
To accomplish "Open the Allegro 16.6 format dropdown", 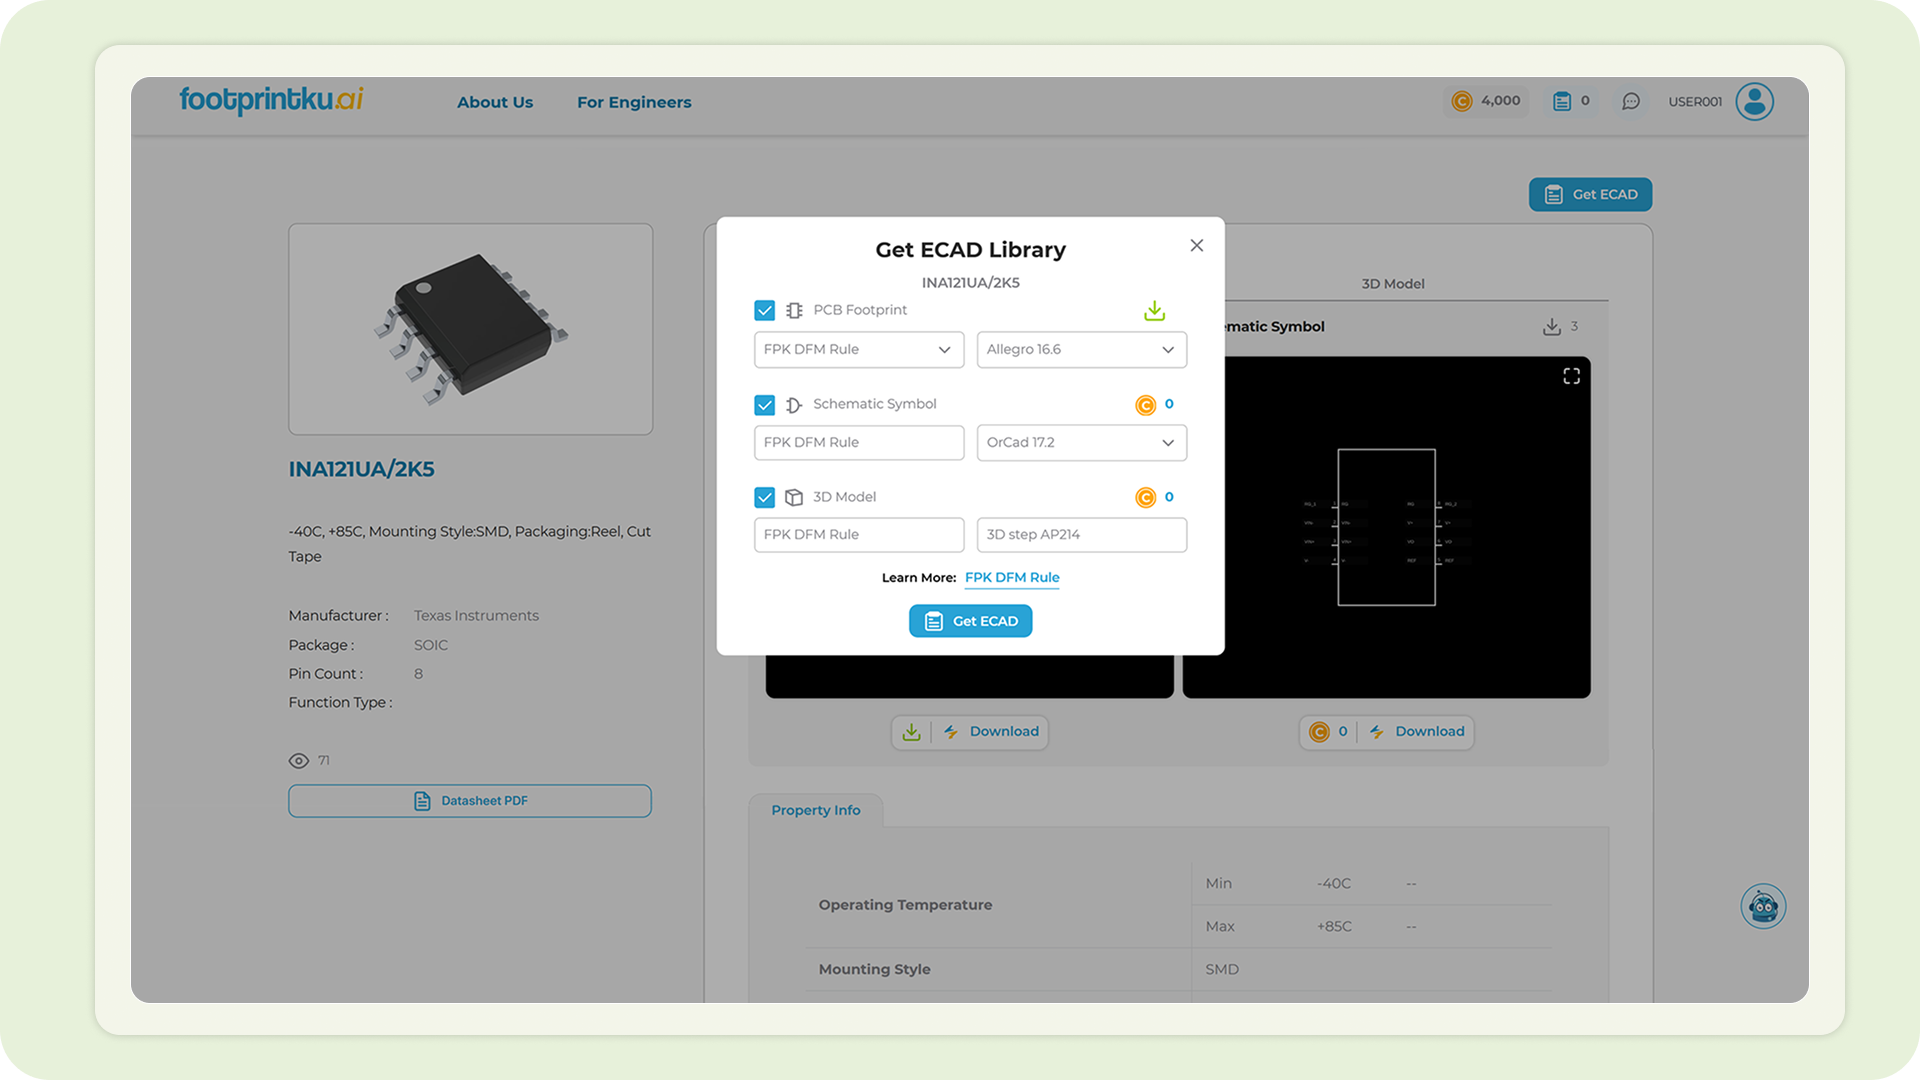I will tap(1082, 349).
